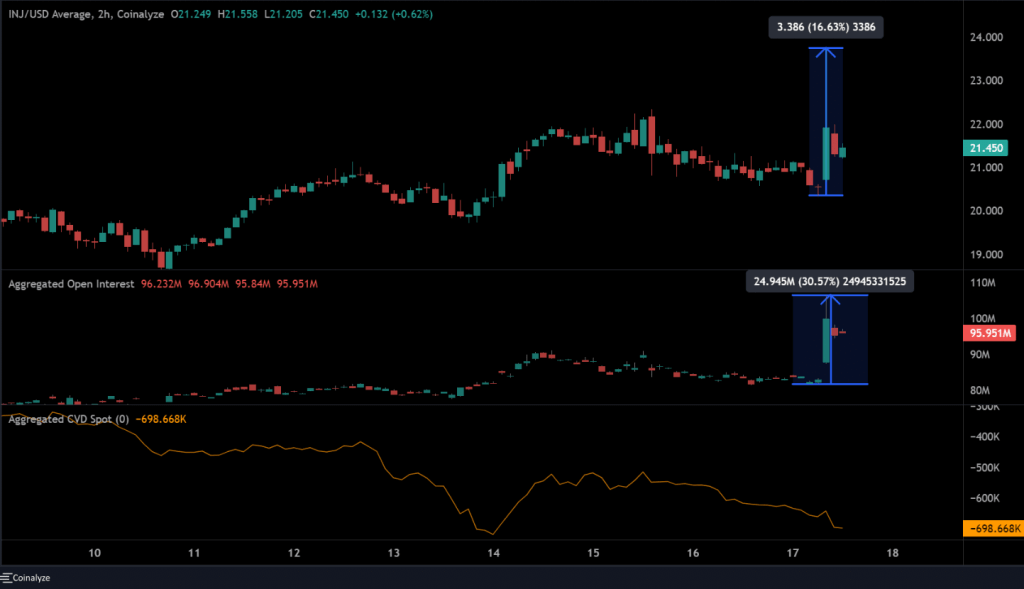Click date 11 on the time axis
Image resolution: width=1024 pixels, height=589 pixels.
pos(194,553)
